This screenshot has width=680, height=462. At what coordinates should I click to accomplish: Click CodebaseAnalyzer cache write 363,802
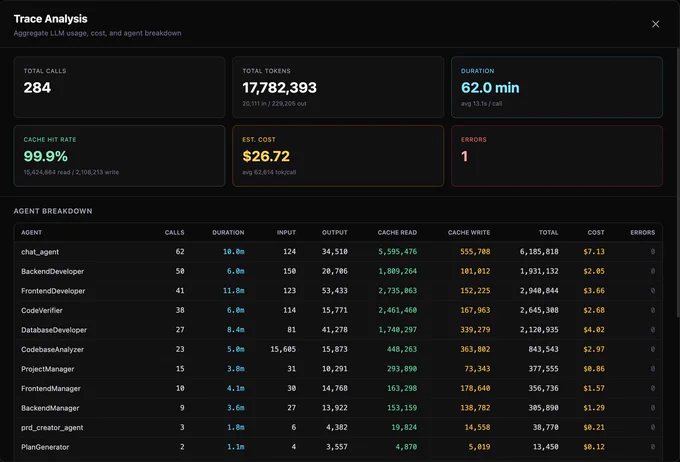[x=475, y=349]
